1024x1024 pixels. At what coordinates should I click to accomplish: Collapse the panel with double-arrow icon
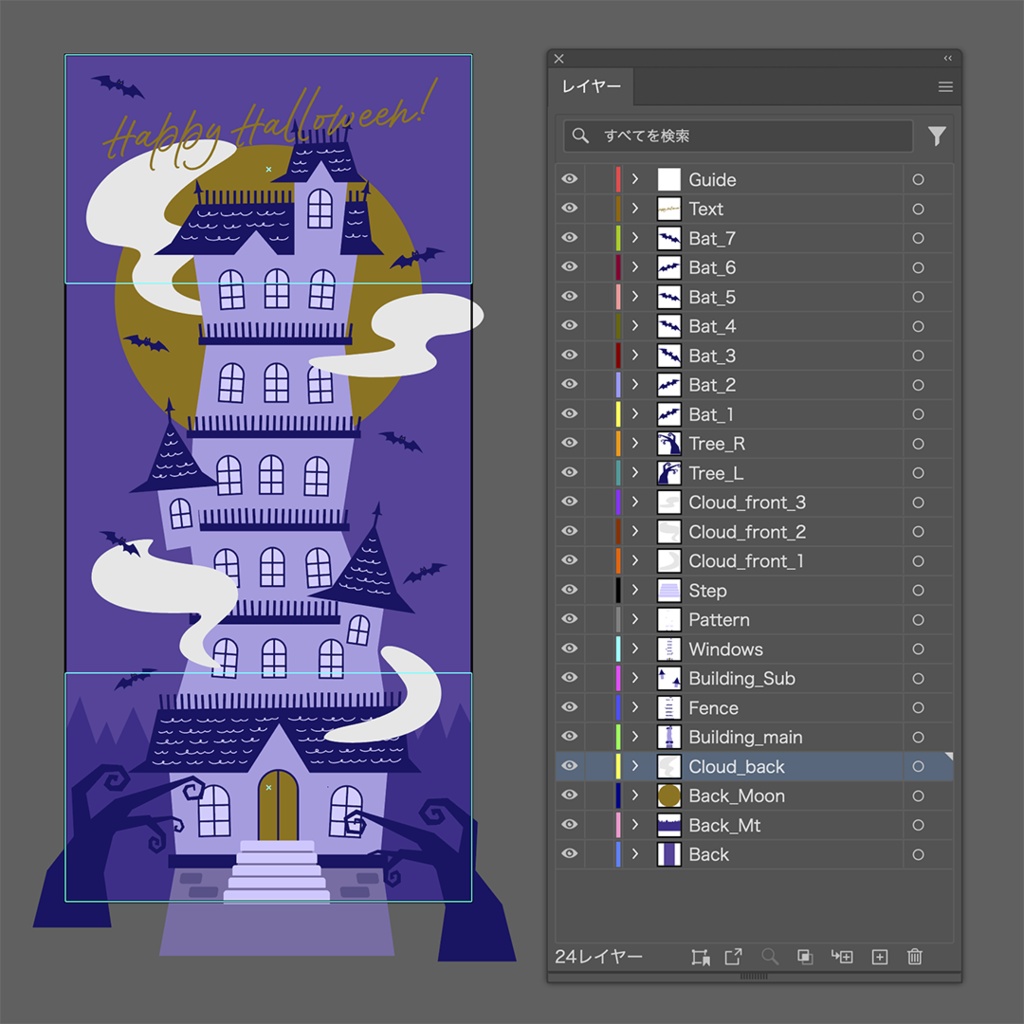click(948, 58)
